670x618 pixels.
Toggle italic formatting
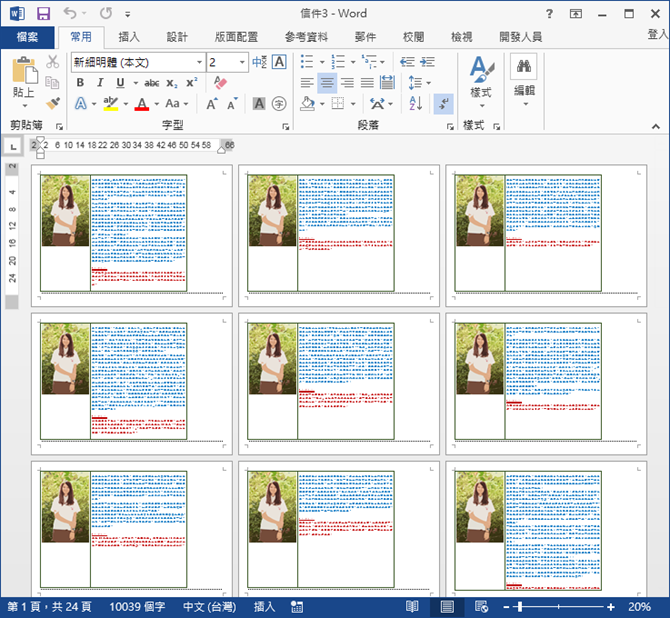pyautogui.click(x=100, y=82)
